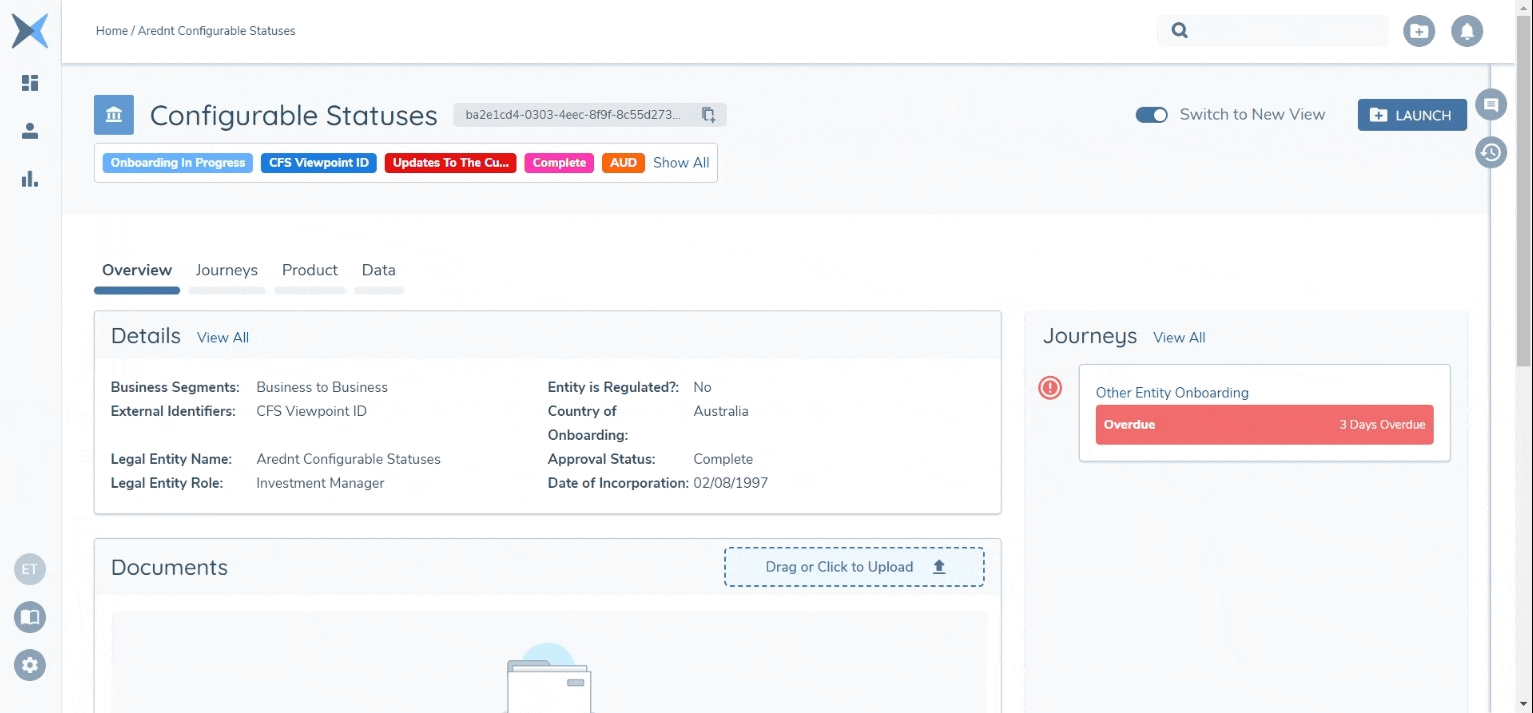The width and height of the screenshot is (1533, 713).
Task: Open the documentation book icon in sidebar
Action: tap(30, 617)
